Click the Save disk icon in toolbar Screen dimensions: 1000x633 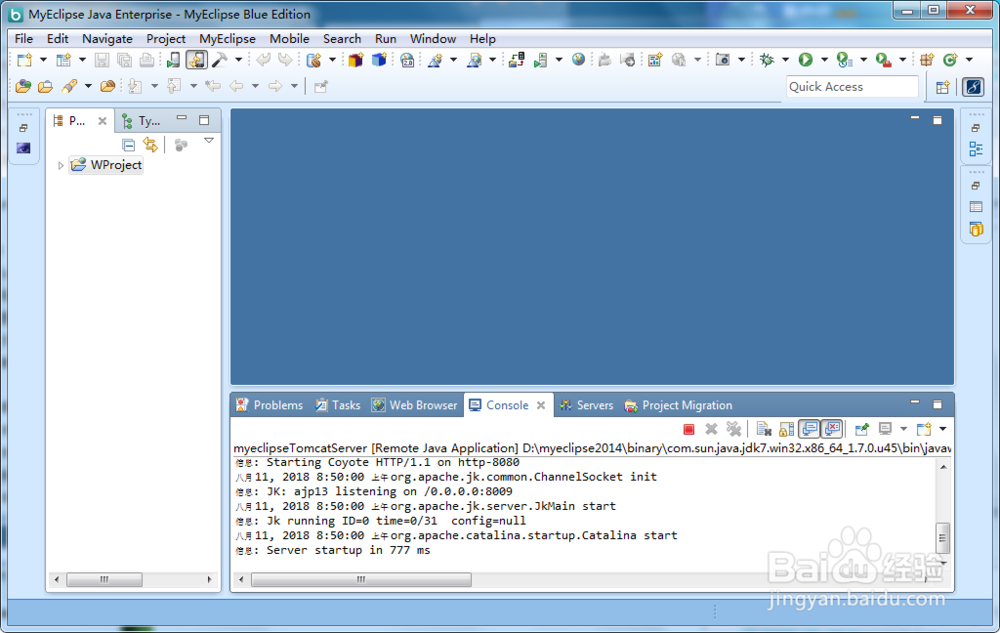101,60
